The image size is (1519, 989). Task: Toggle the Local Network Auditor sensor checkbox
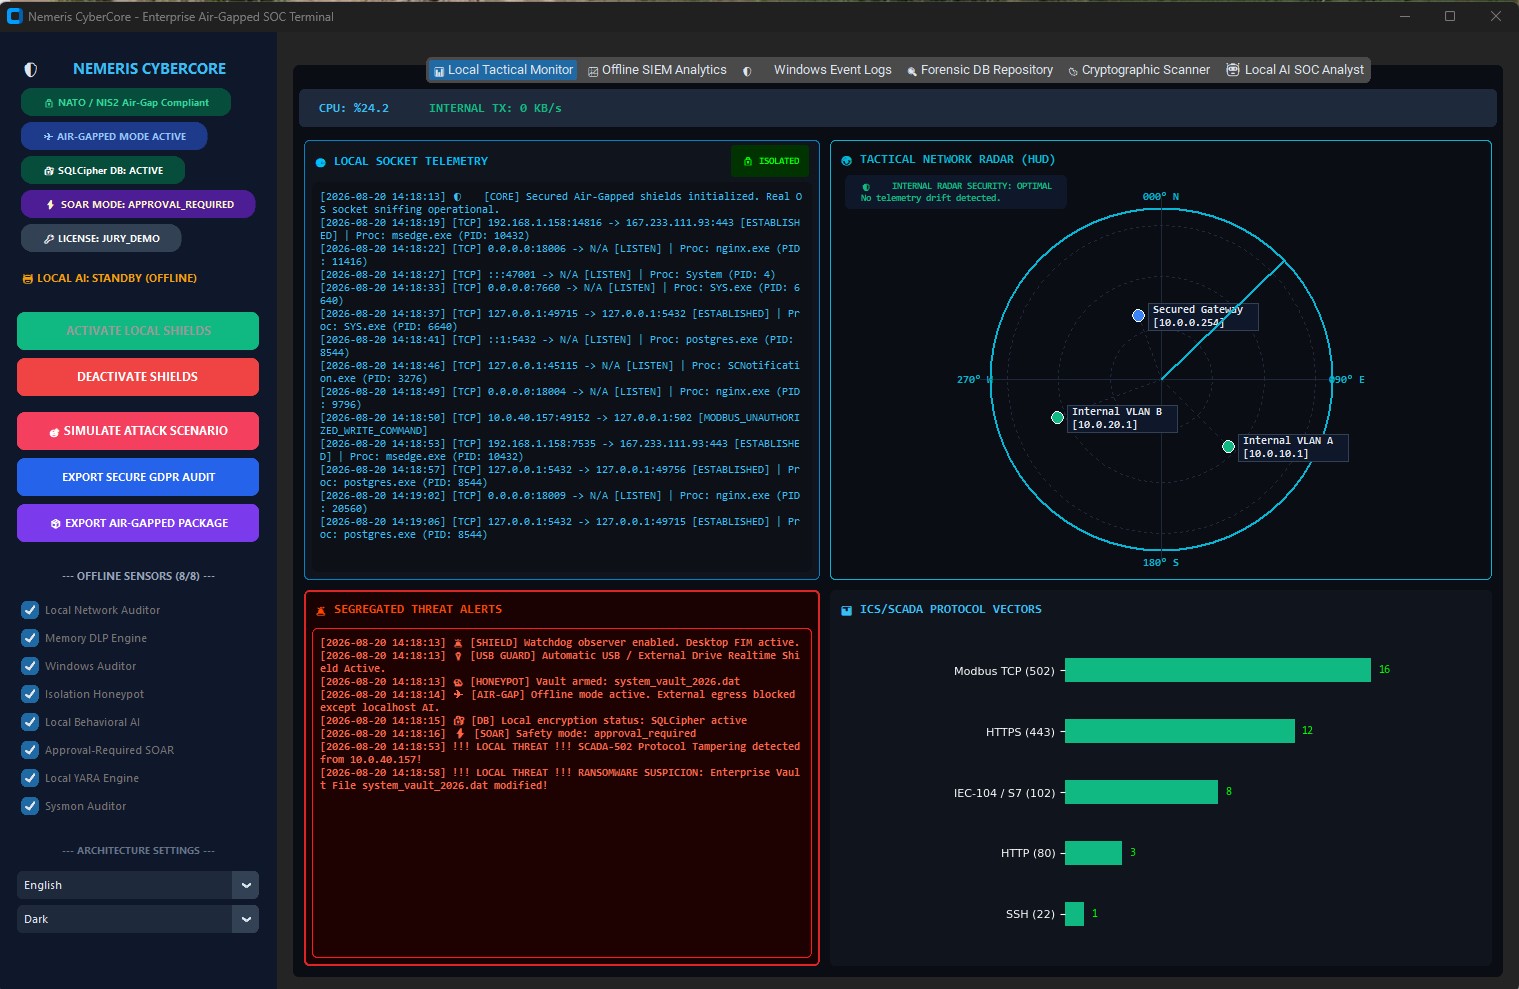click(30, 610)
